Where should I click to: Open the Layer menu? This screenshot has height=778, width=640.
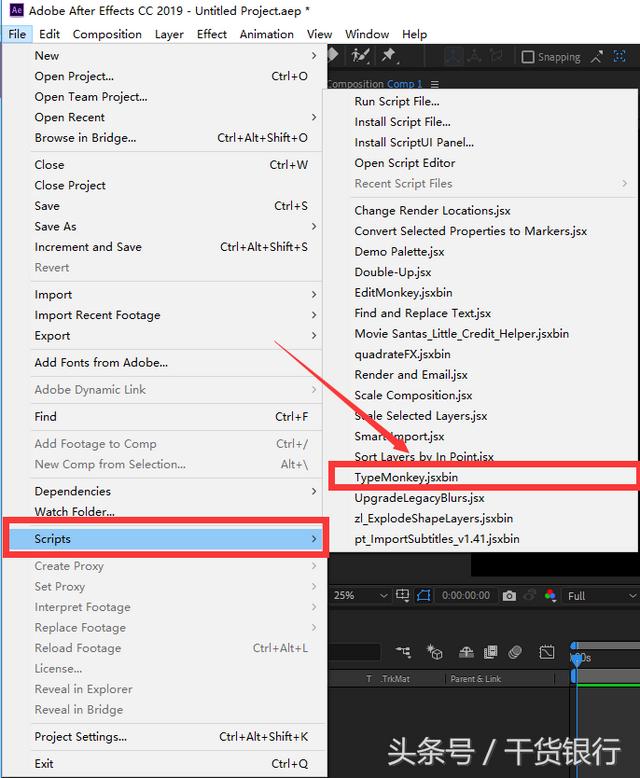coord(169,34)
